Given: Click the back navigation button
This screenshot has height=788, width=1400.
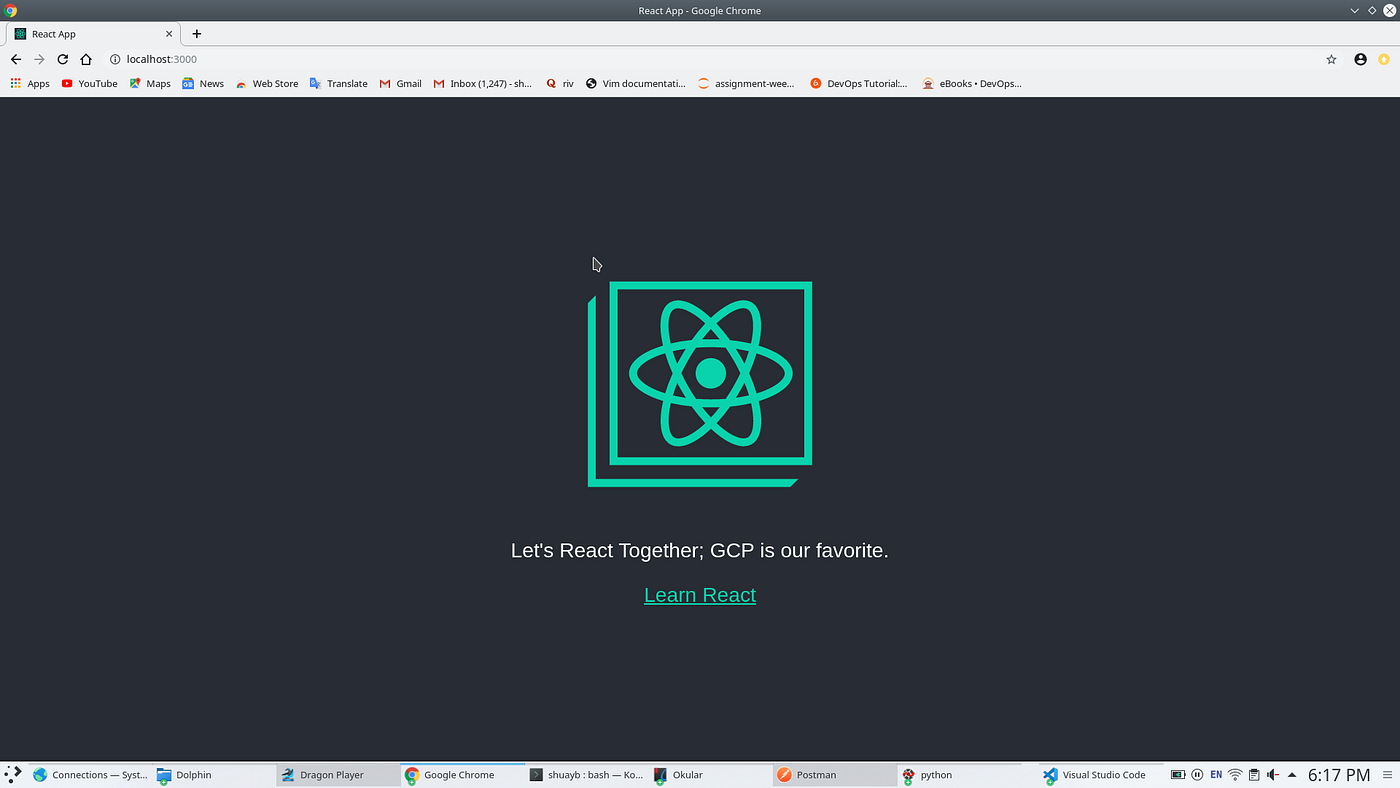Looking at the screenshot, I should (16, 59).
